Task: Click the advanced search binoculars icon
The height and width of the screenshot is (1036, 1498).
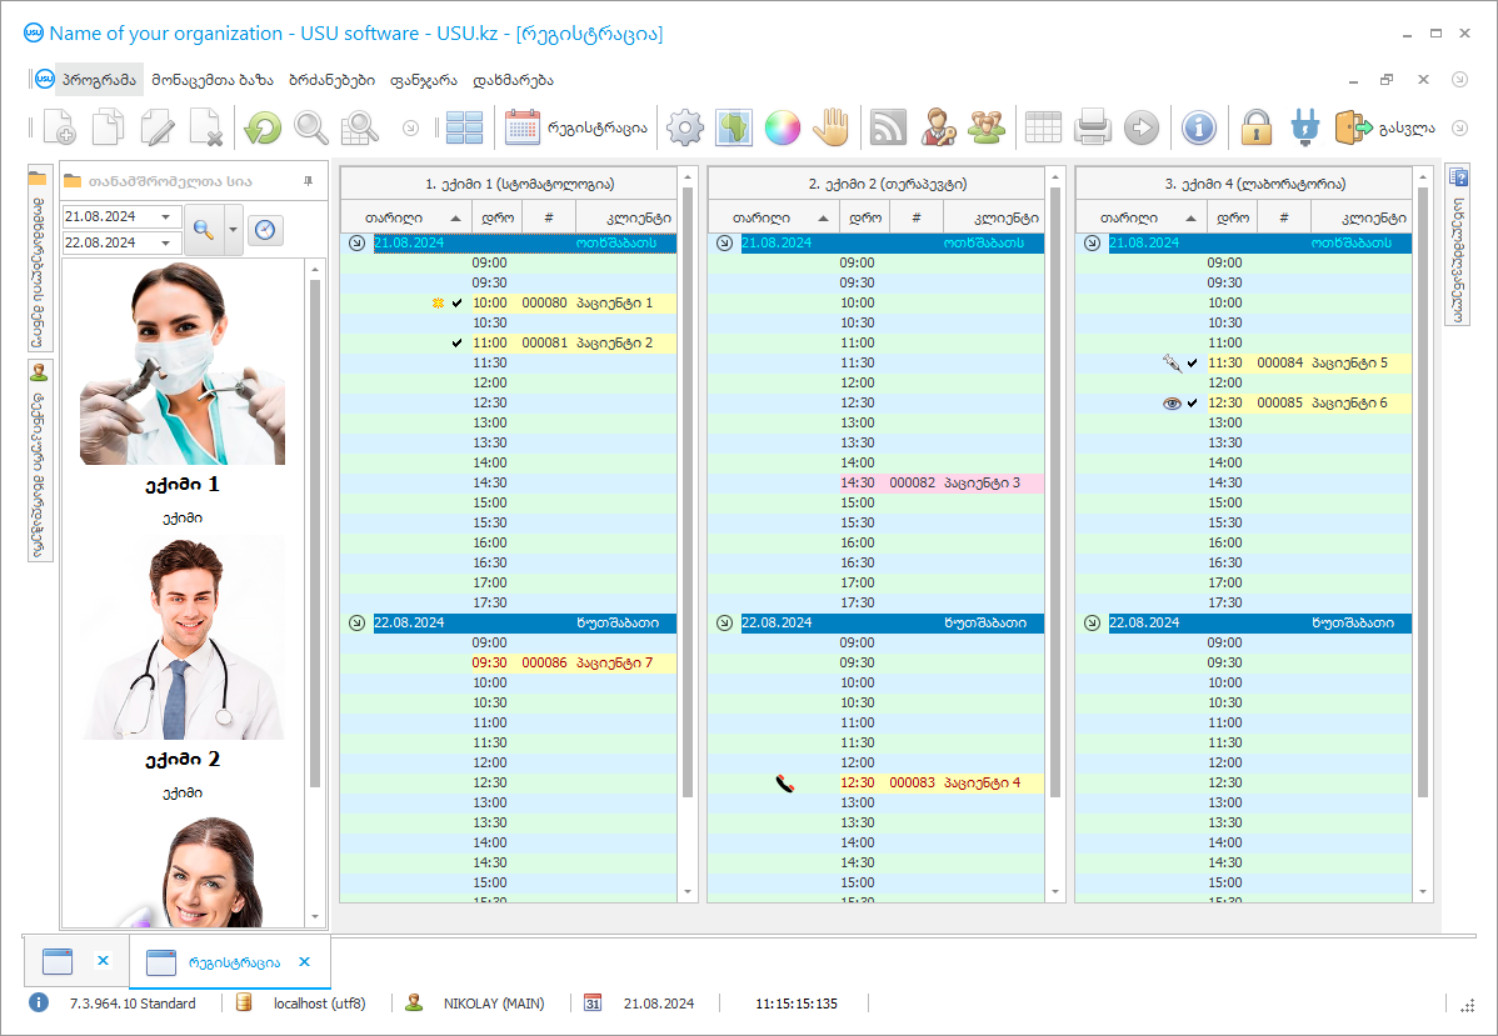Action: 360,127
